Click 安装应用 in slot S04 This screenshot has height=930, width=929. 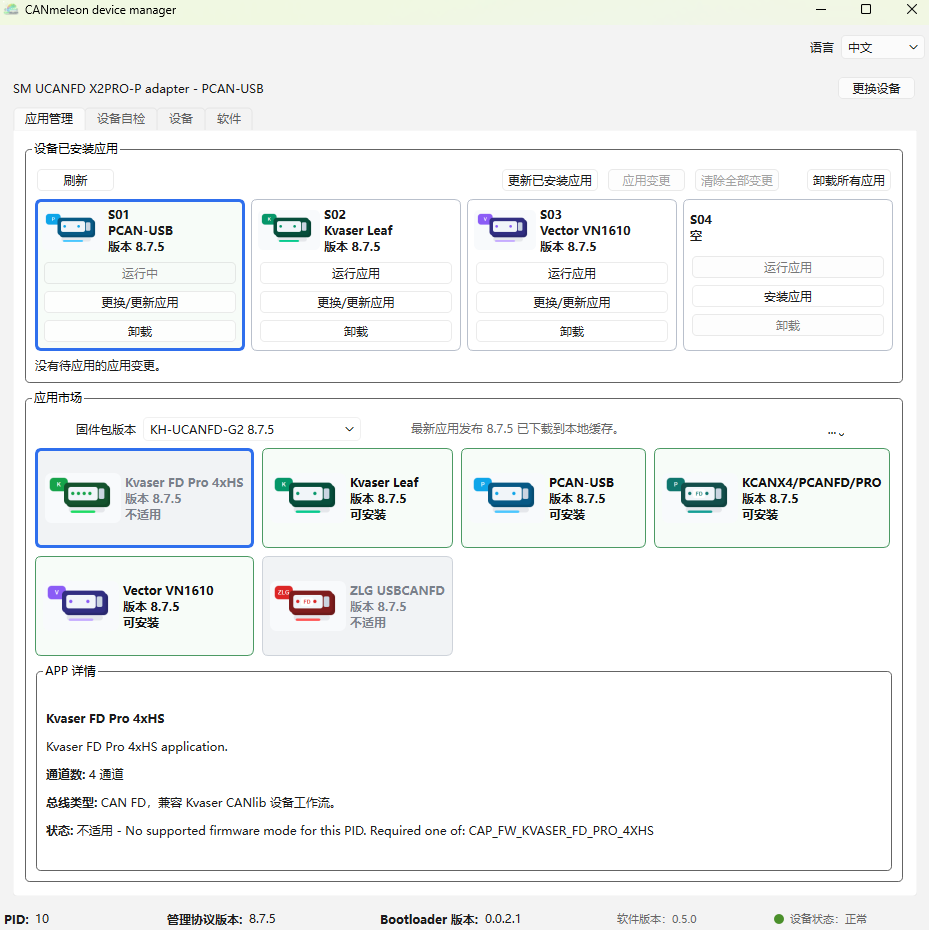coord(788,297)
